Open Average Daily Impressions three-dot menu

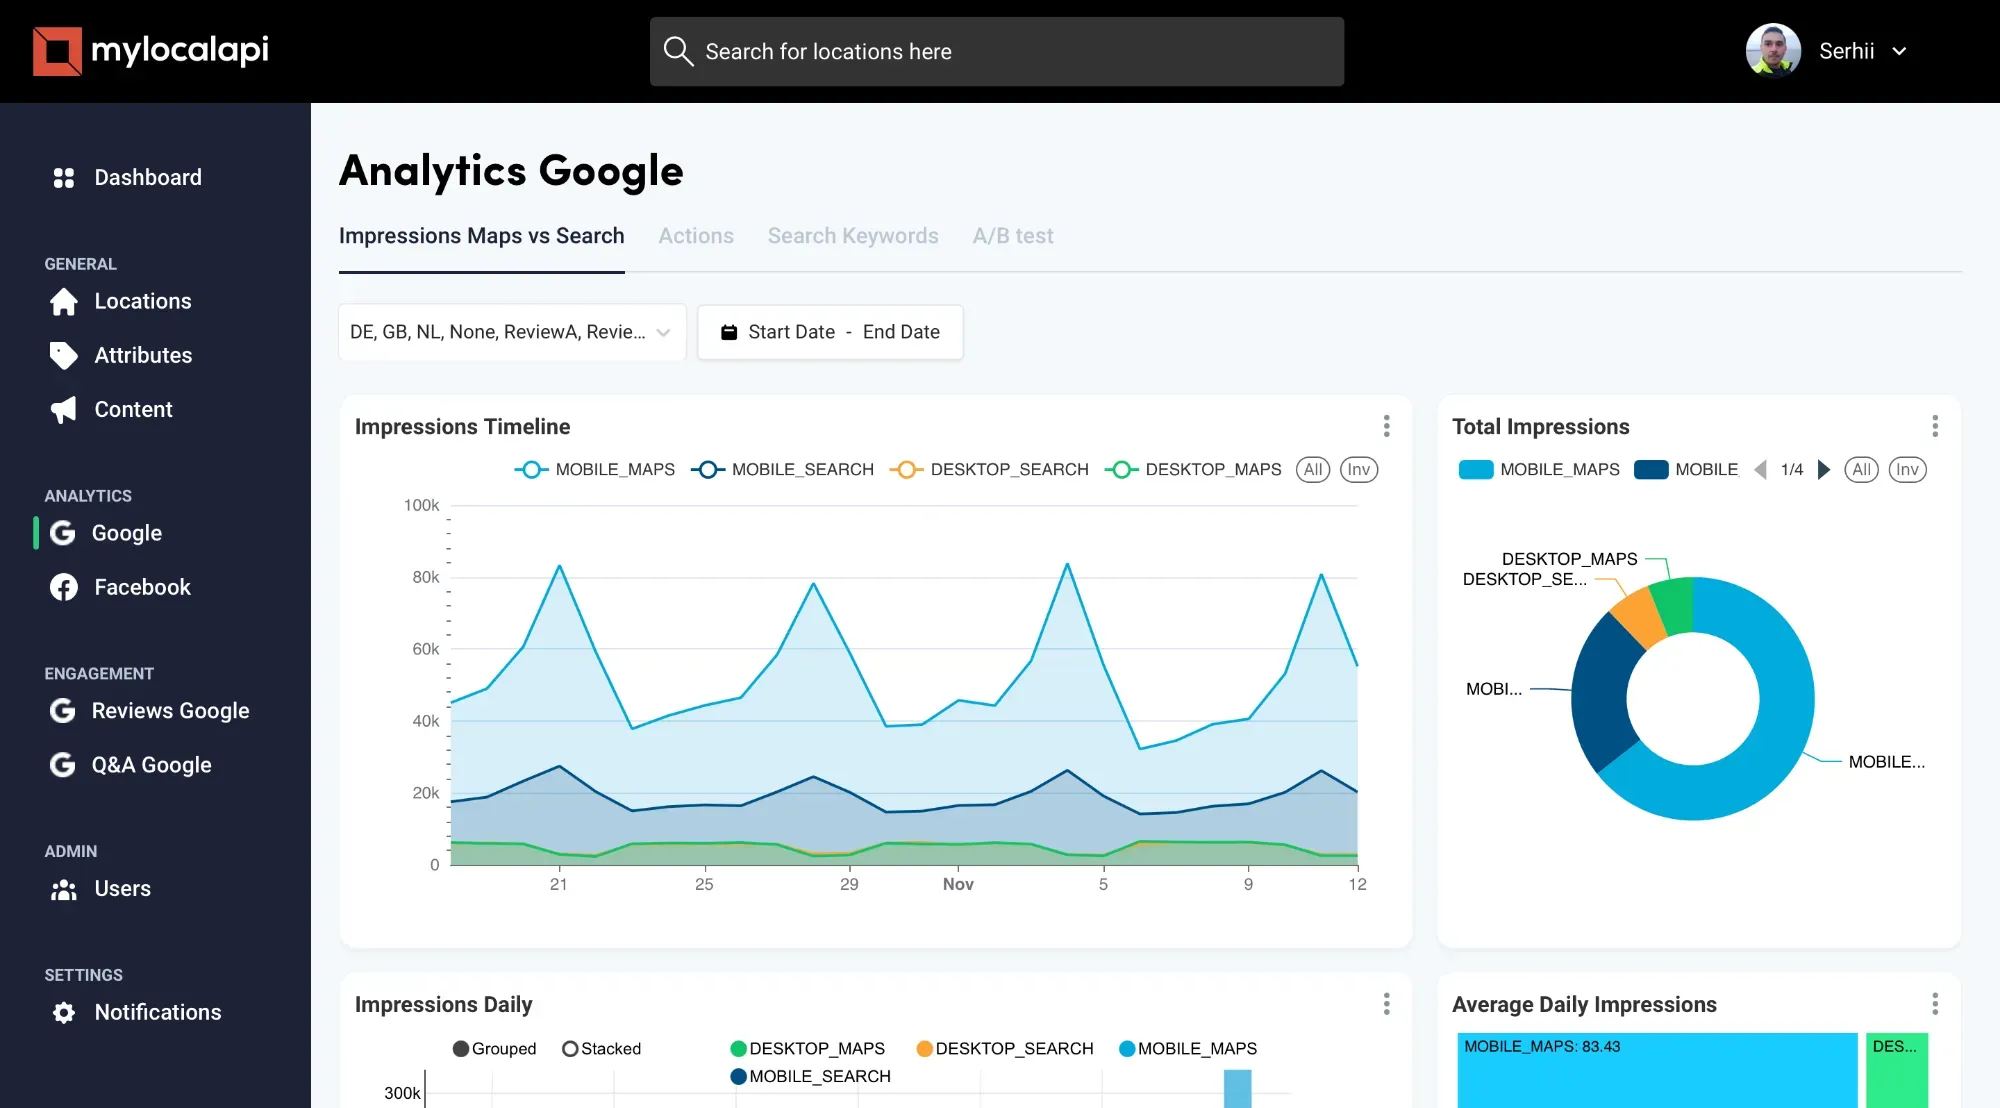pos(1935,1004)
